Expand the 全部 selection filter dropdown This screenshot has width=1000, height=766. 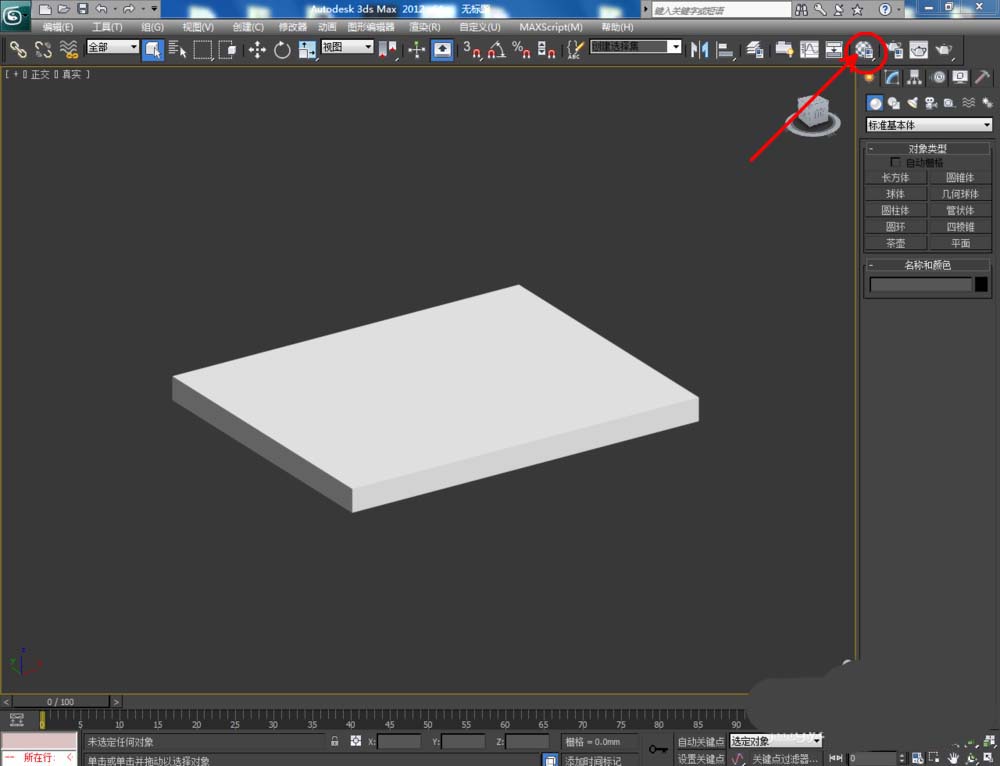[x=112, y=48]
